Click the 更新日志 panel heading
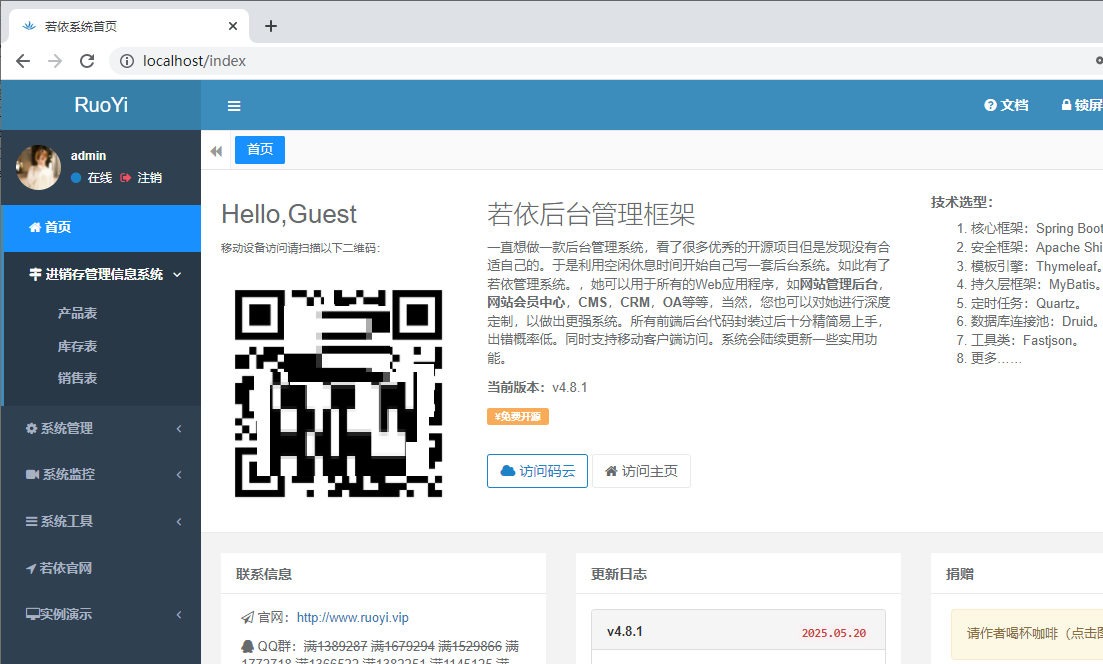The image size is (1103, 664). [x=619, y=574]
